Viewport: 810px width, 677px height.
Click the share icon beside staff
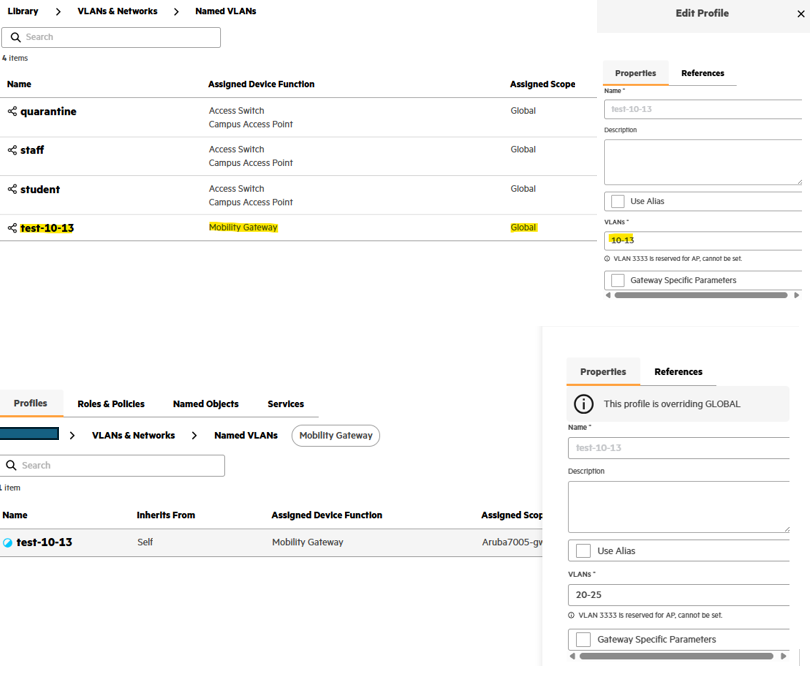pos(12,150)
